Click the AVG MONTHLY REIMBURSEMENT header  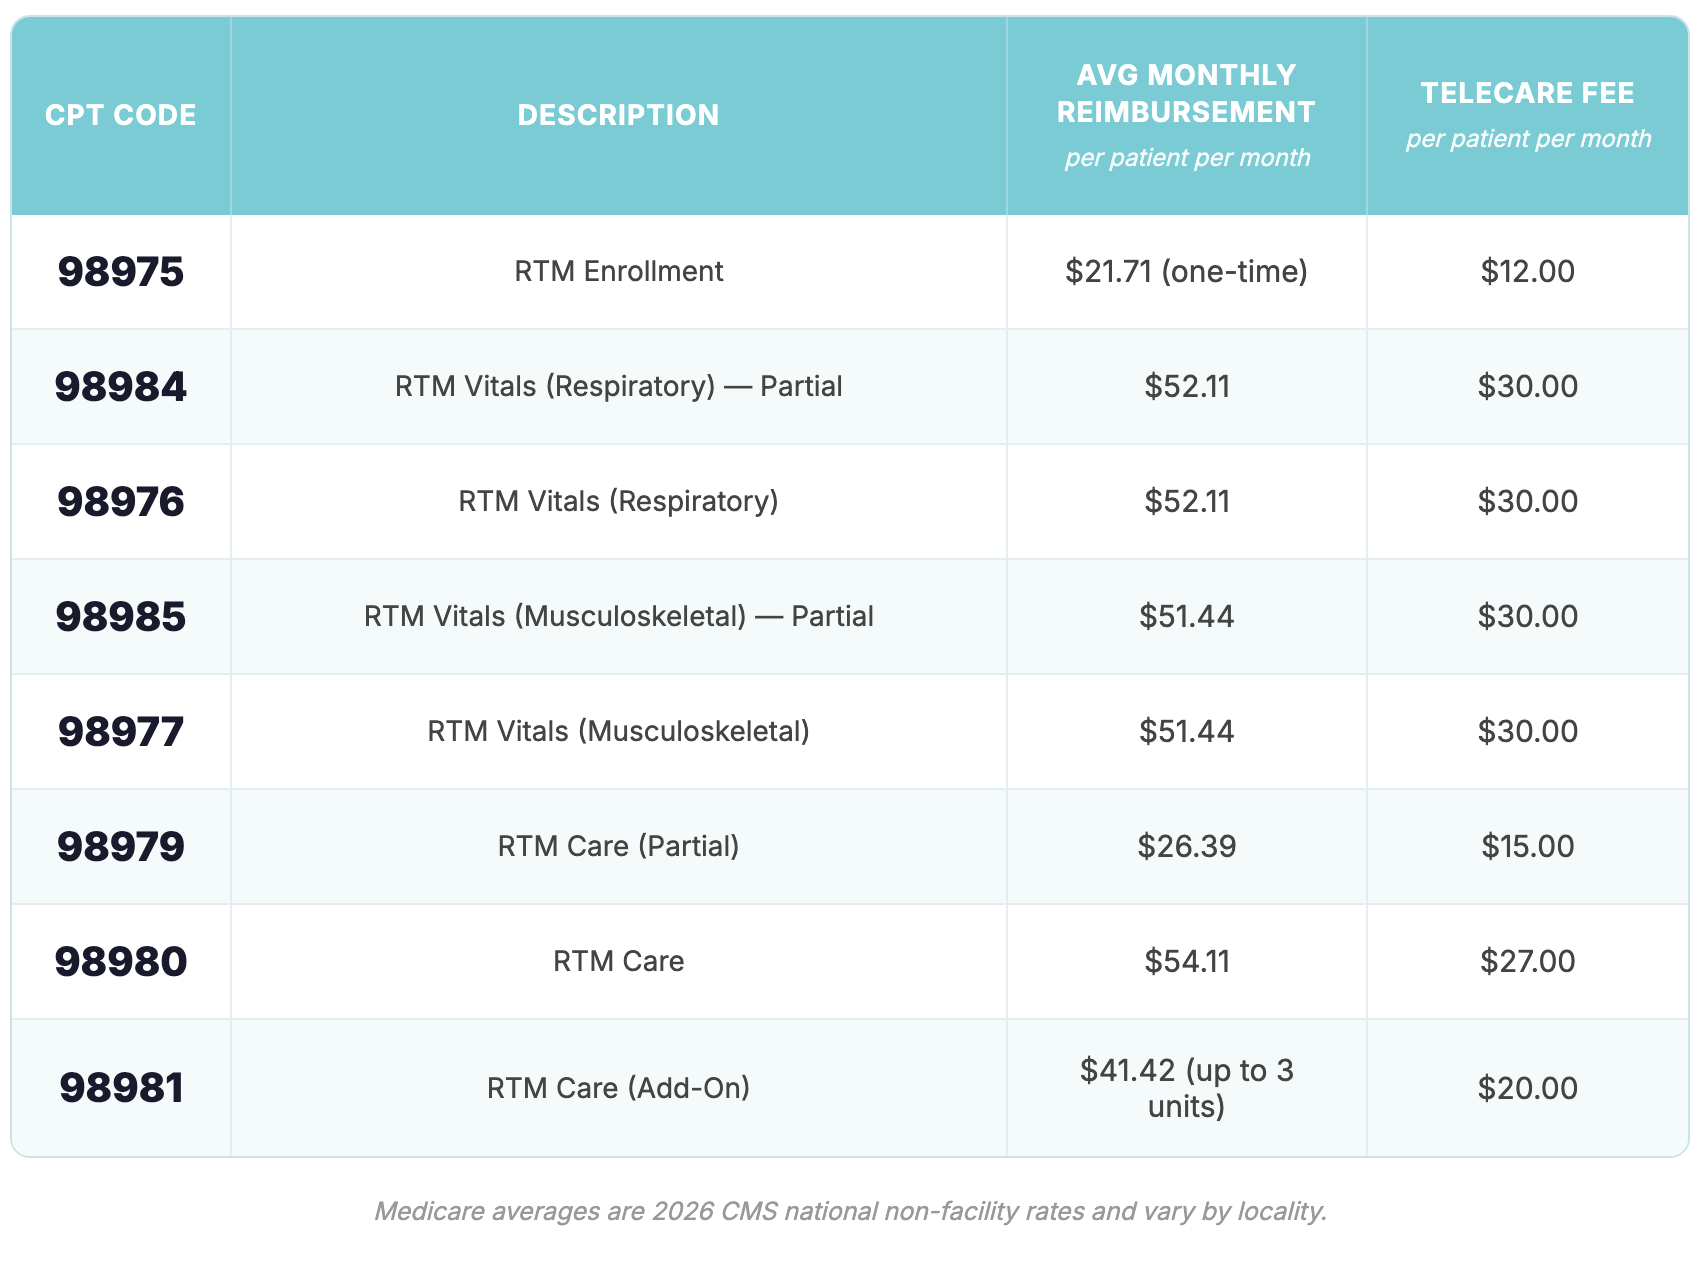[1186, 93]
